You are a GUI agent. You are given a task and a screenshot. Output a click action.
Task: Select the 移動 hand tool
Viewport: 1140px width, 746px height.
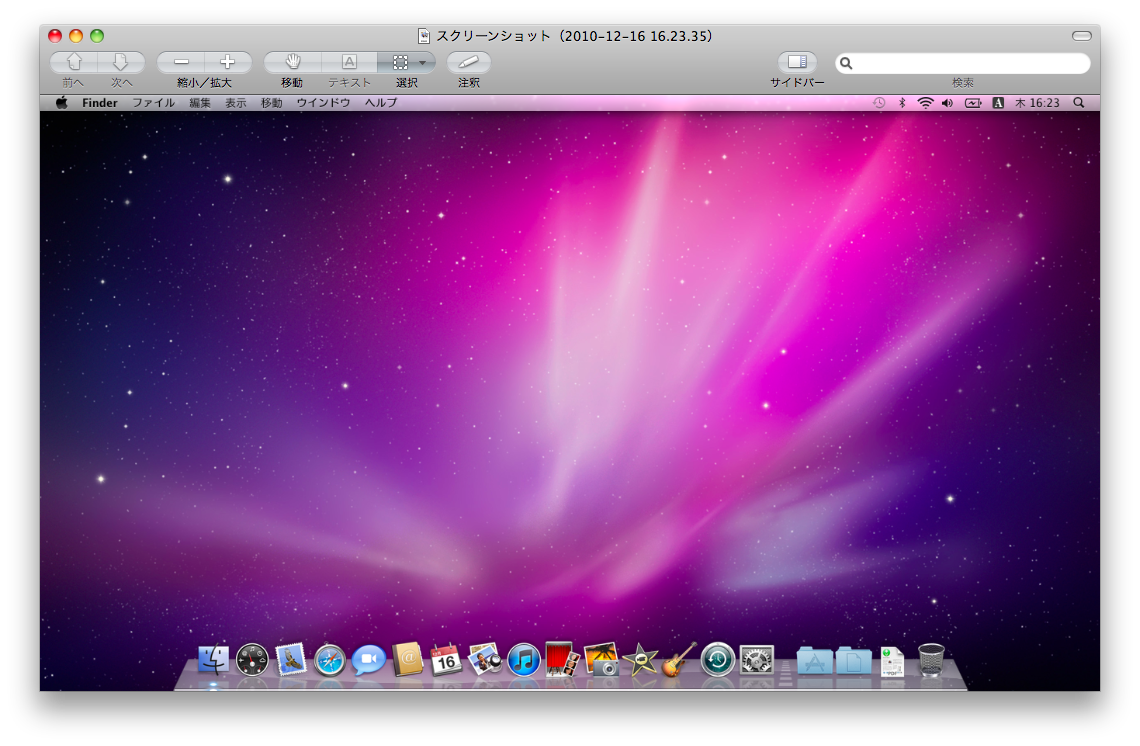point(292,63)
